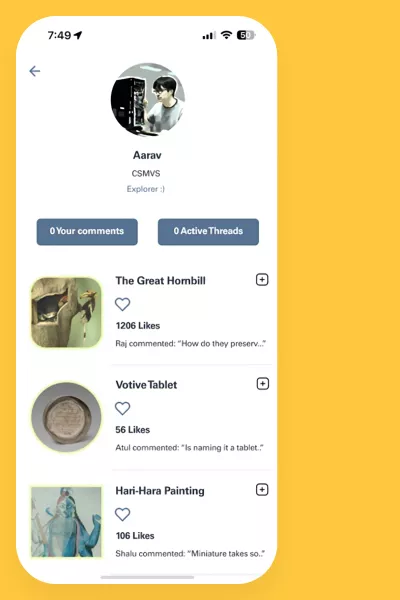The width and height of the screenshot is (400, 600).
Task: Select the Votive Tablet title
Action: [x=146, y=385]
